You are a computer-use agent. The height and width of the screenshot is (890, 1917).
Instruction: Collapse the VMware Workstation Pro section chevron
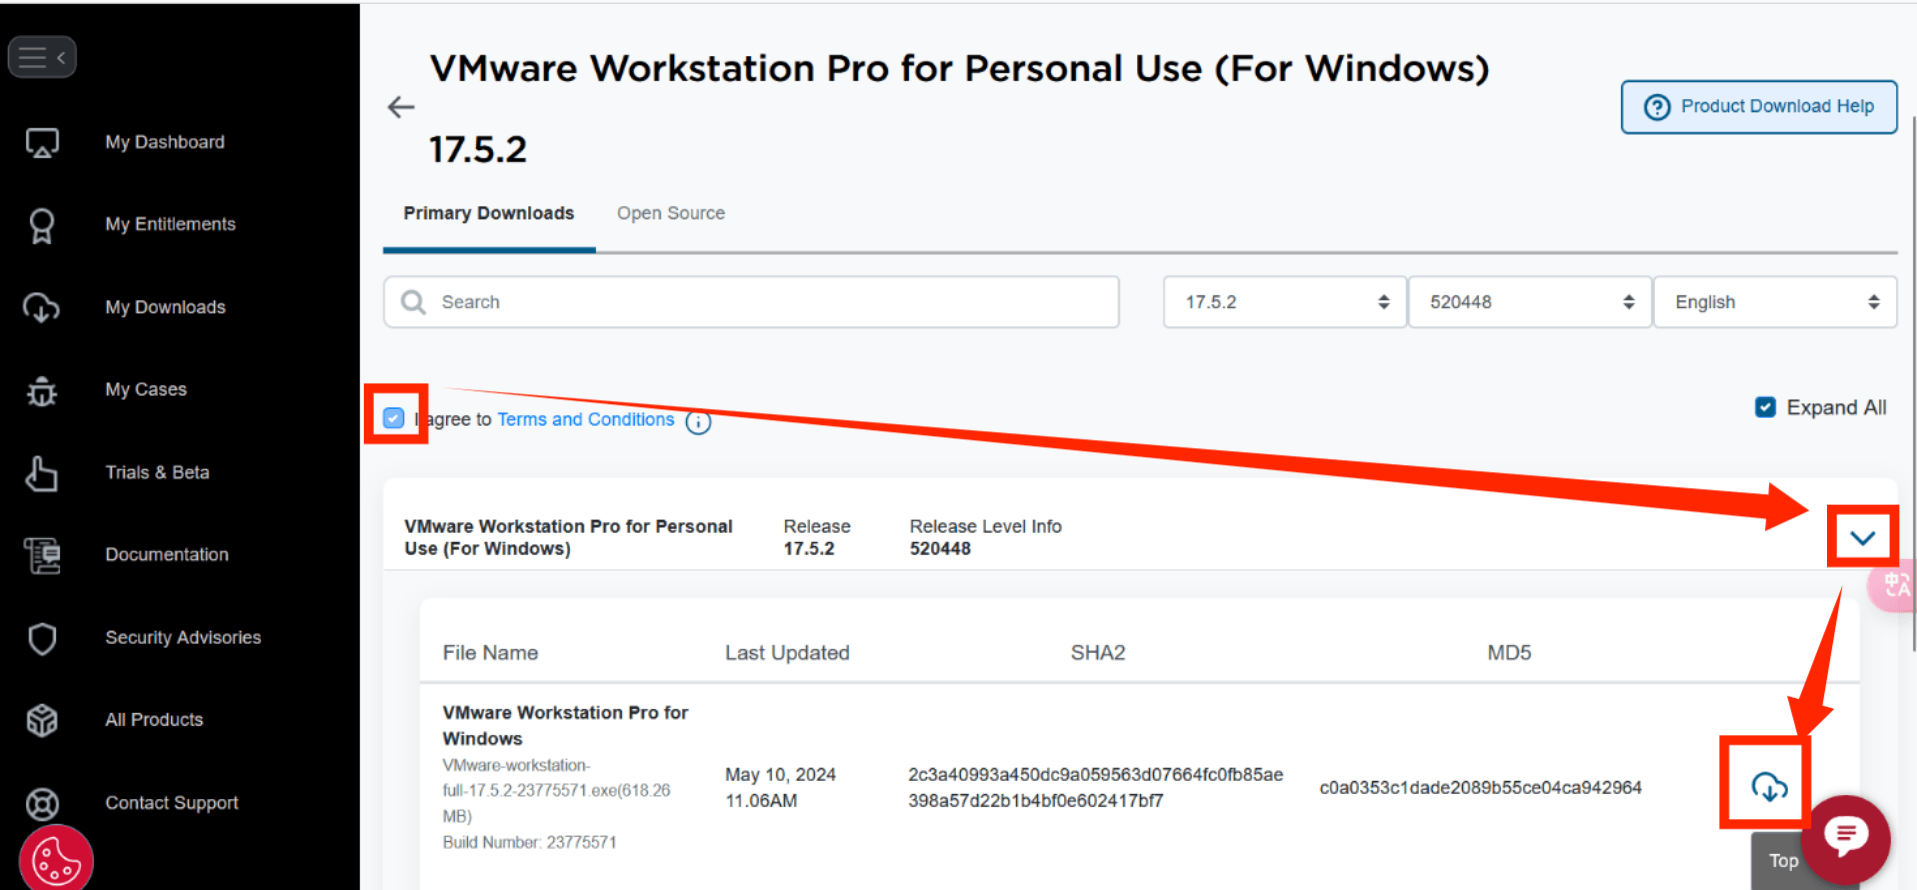click(1862, 538)
